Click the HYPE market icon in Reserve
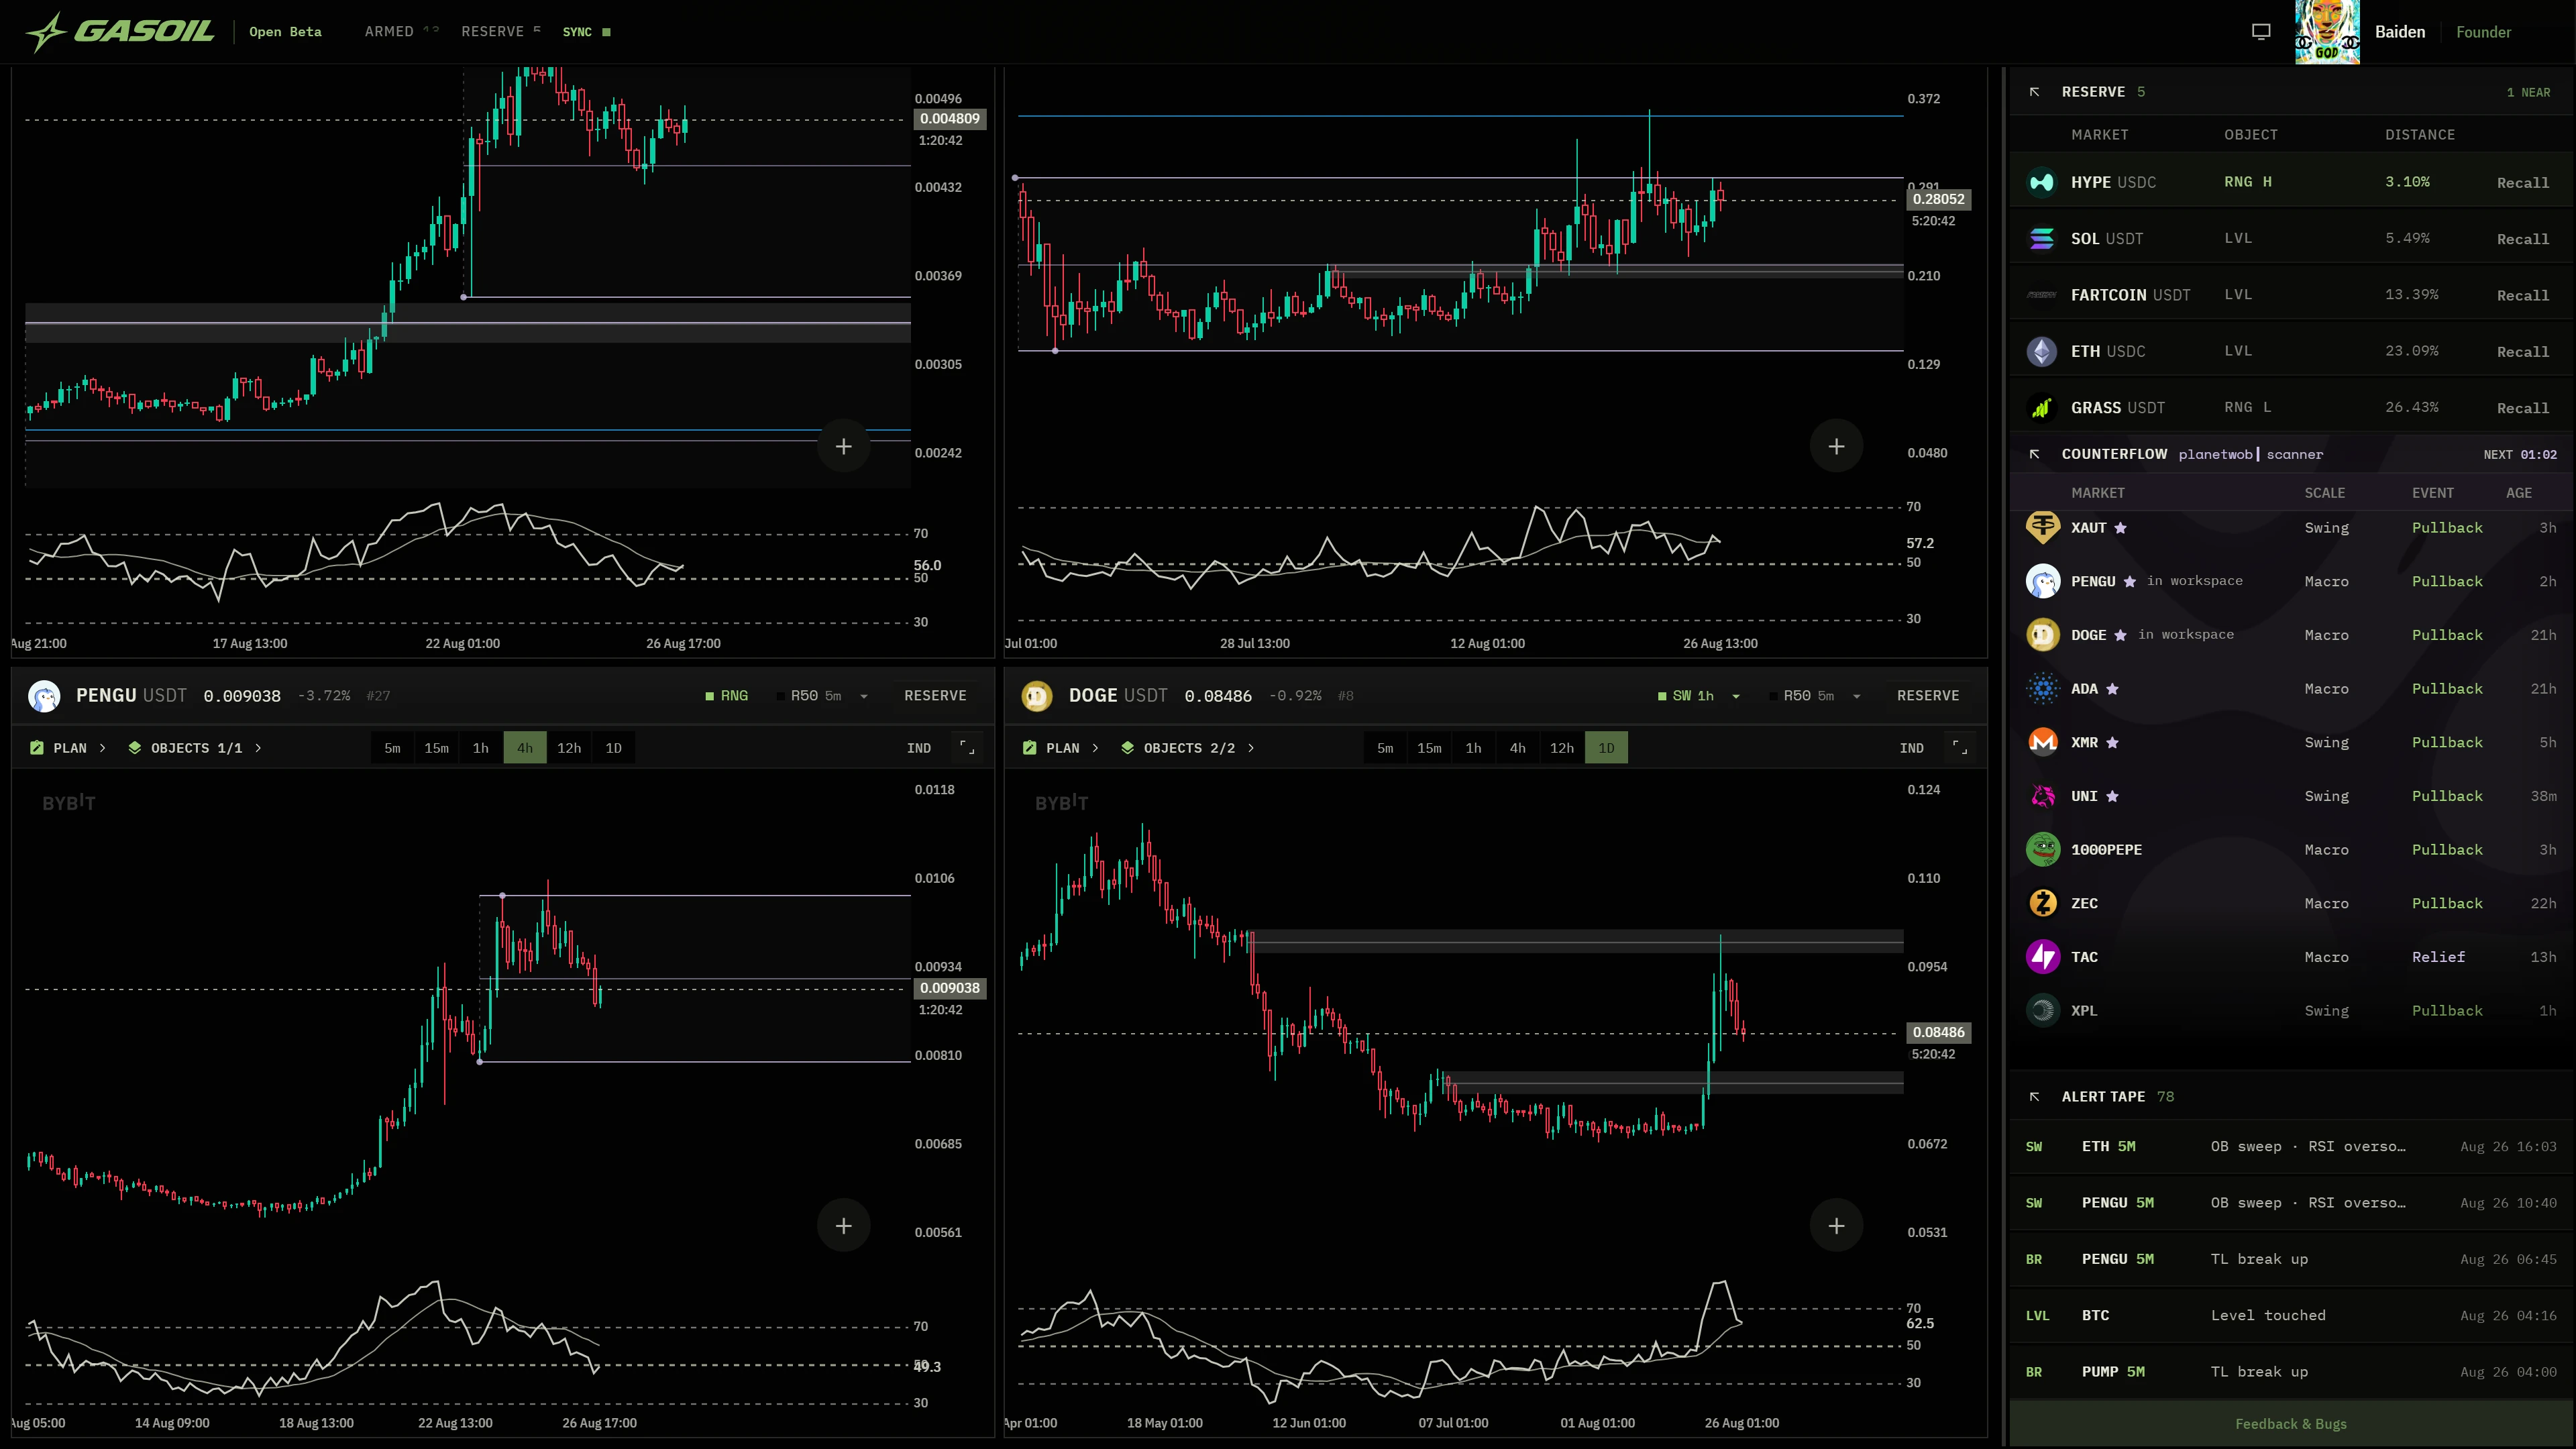The width and height of the screenshot is (2576, 1449). 2042,182
